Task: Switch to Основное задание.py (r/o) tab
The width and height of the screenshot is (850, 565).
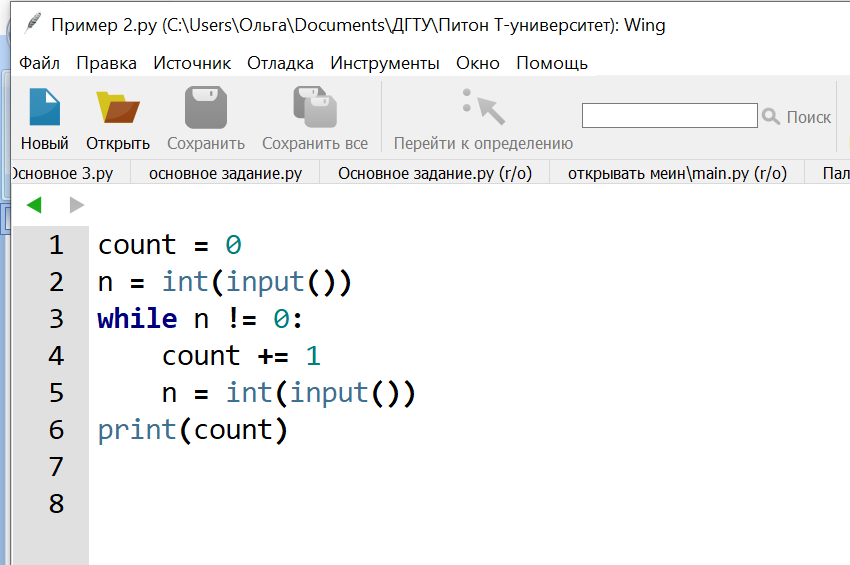Action: 435,174
